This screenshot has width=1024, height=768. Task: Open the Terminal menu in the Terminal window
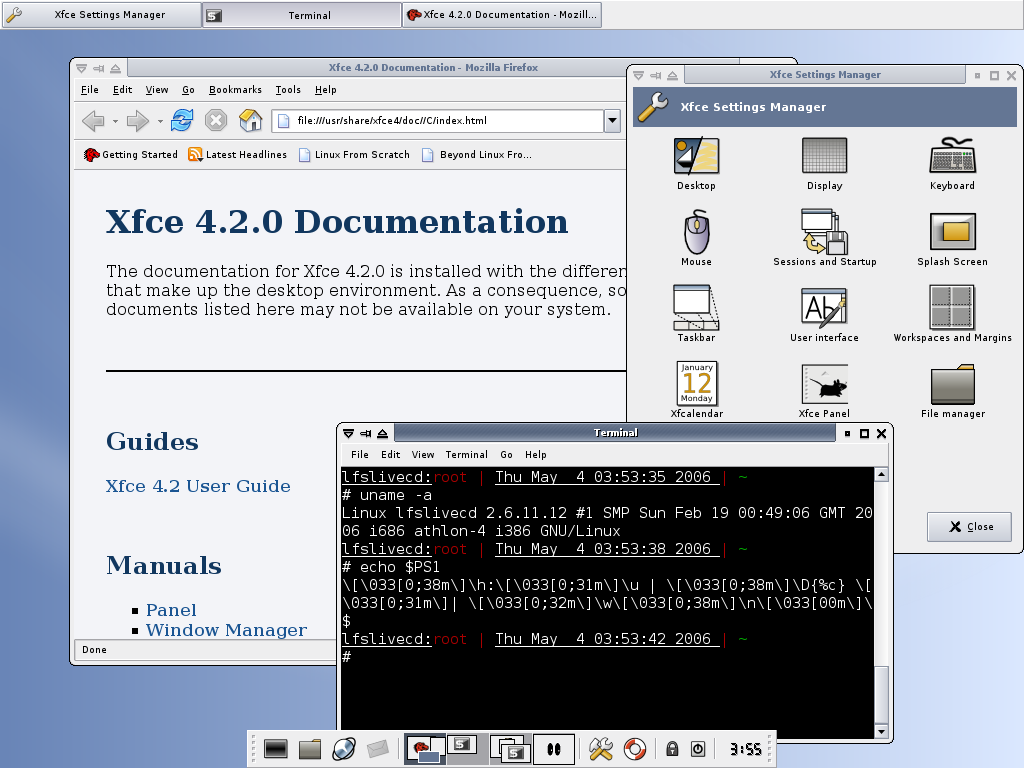coord(466,455)
